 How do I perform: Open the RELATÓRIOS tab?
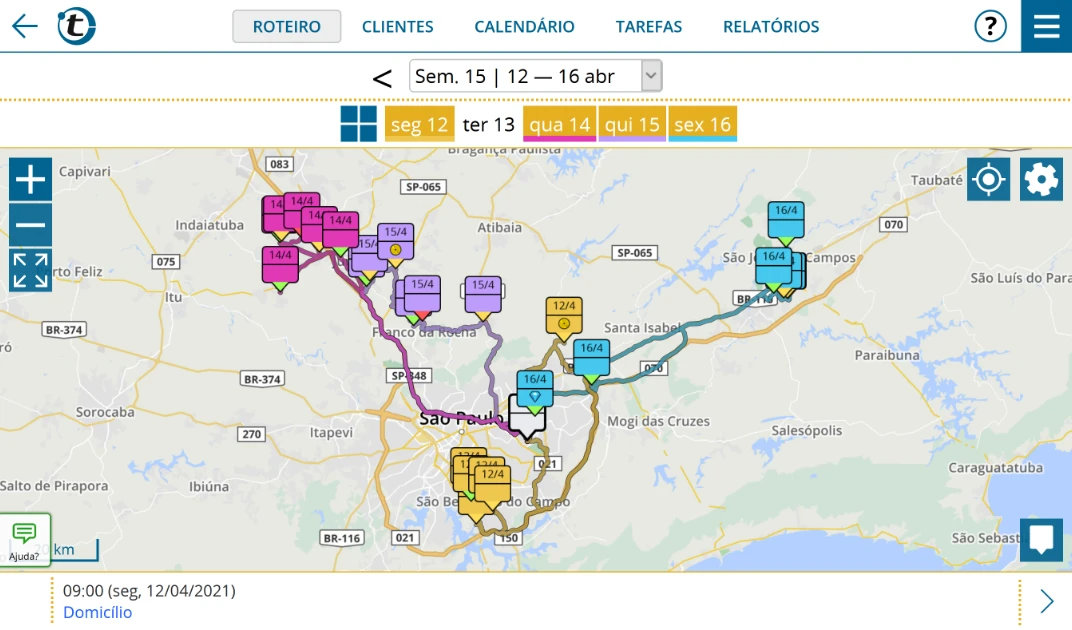(x=770, y=27)
